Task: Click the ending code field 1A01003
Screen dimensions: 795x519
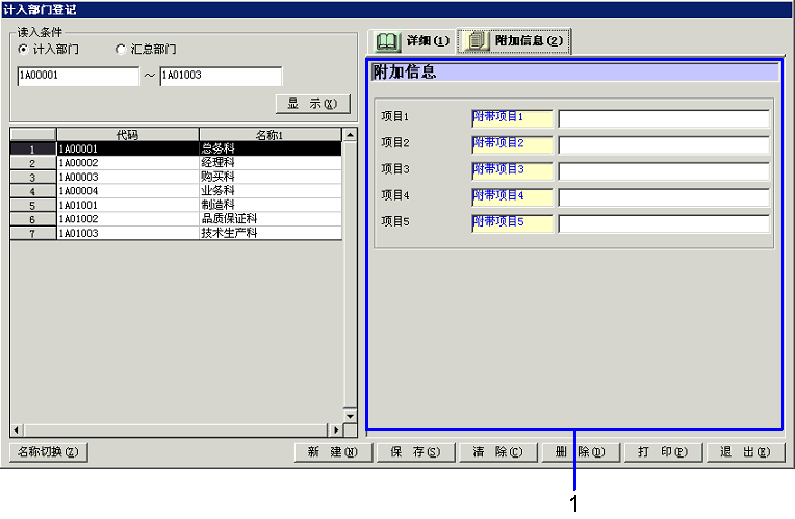Action: (220, 77)
